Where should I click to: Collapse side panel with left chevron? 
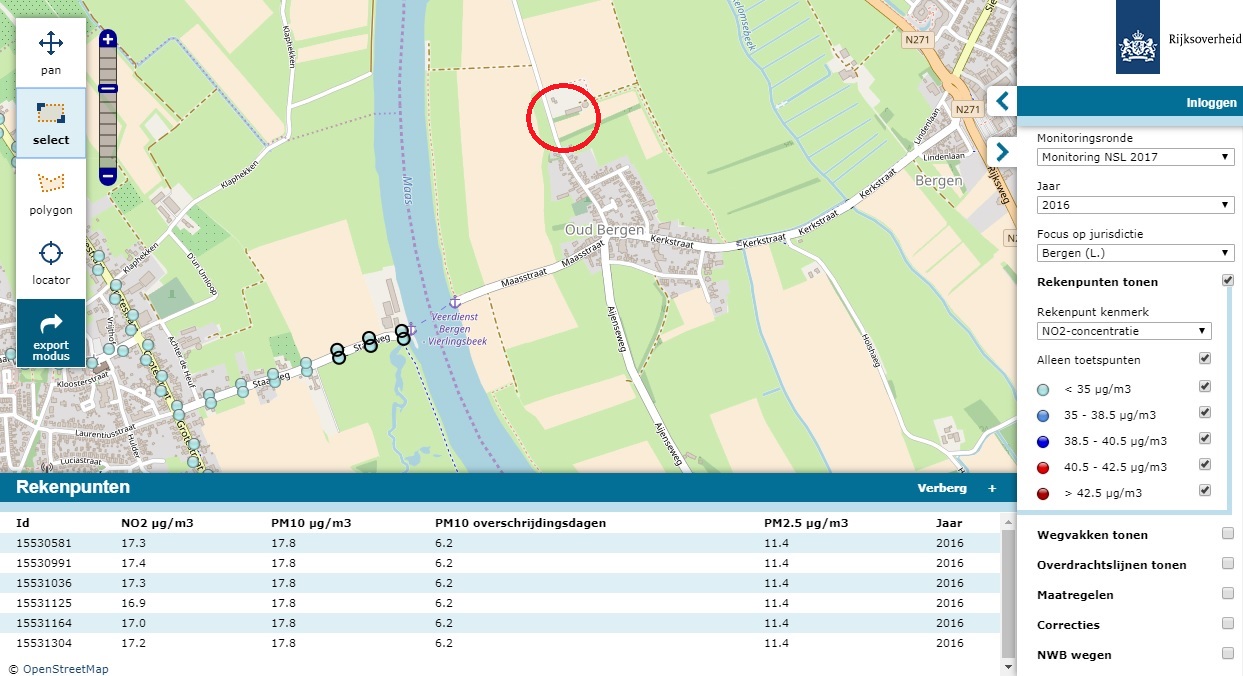click(1002, 101)
